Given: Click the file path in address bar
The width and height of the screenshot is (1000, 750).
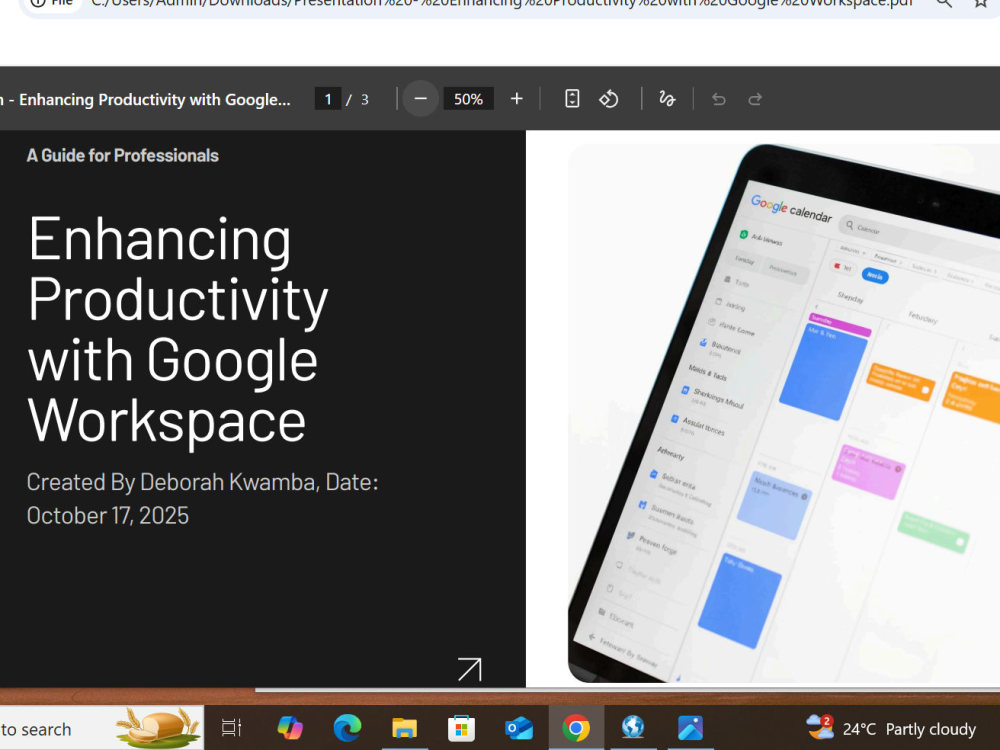Looking at the screenshot, I should coord(502,3).
